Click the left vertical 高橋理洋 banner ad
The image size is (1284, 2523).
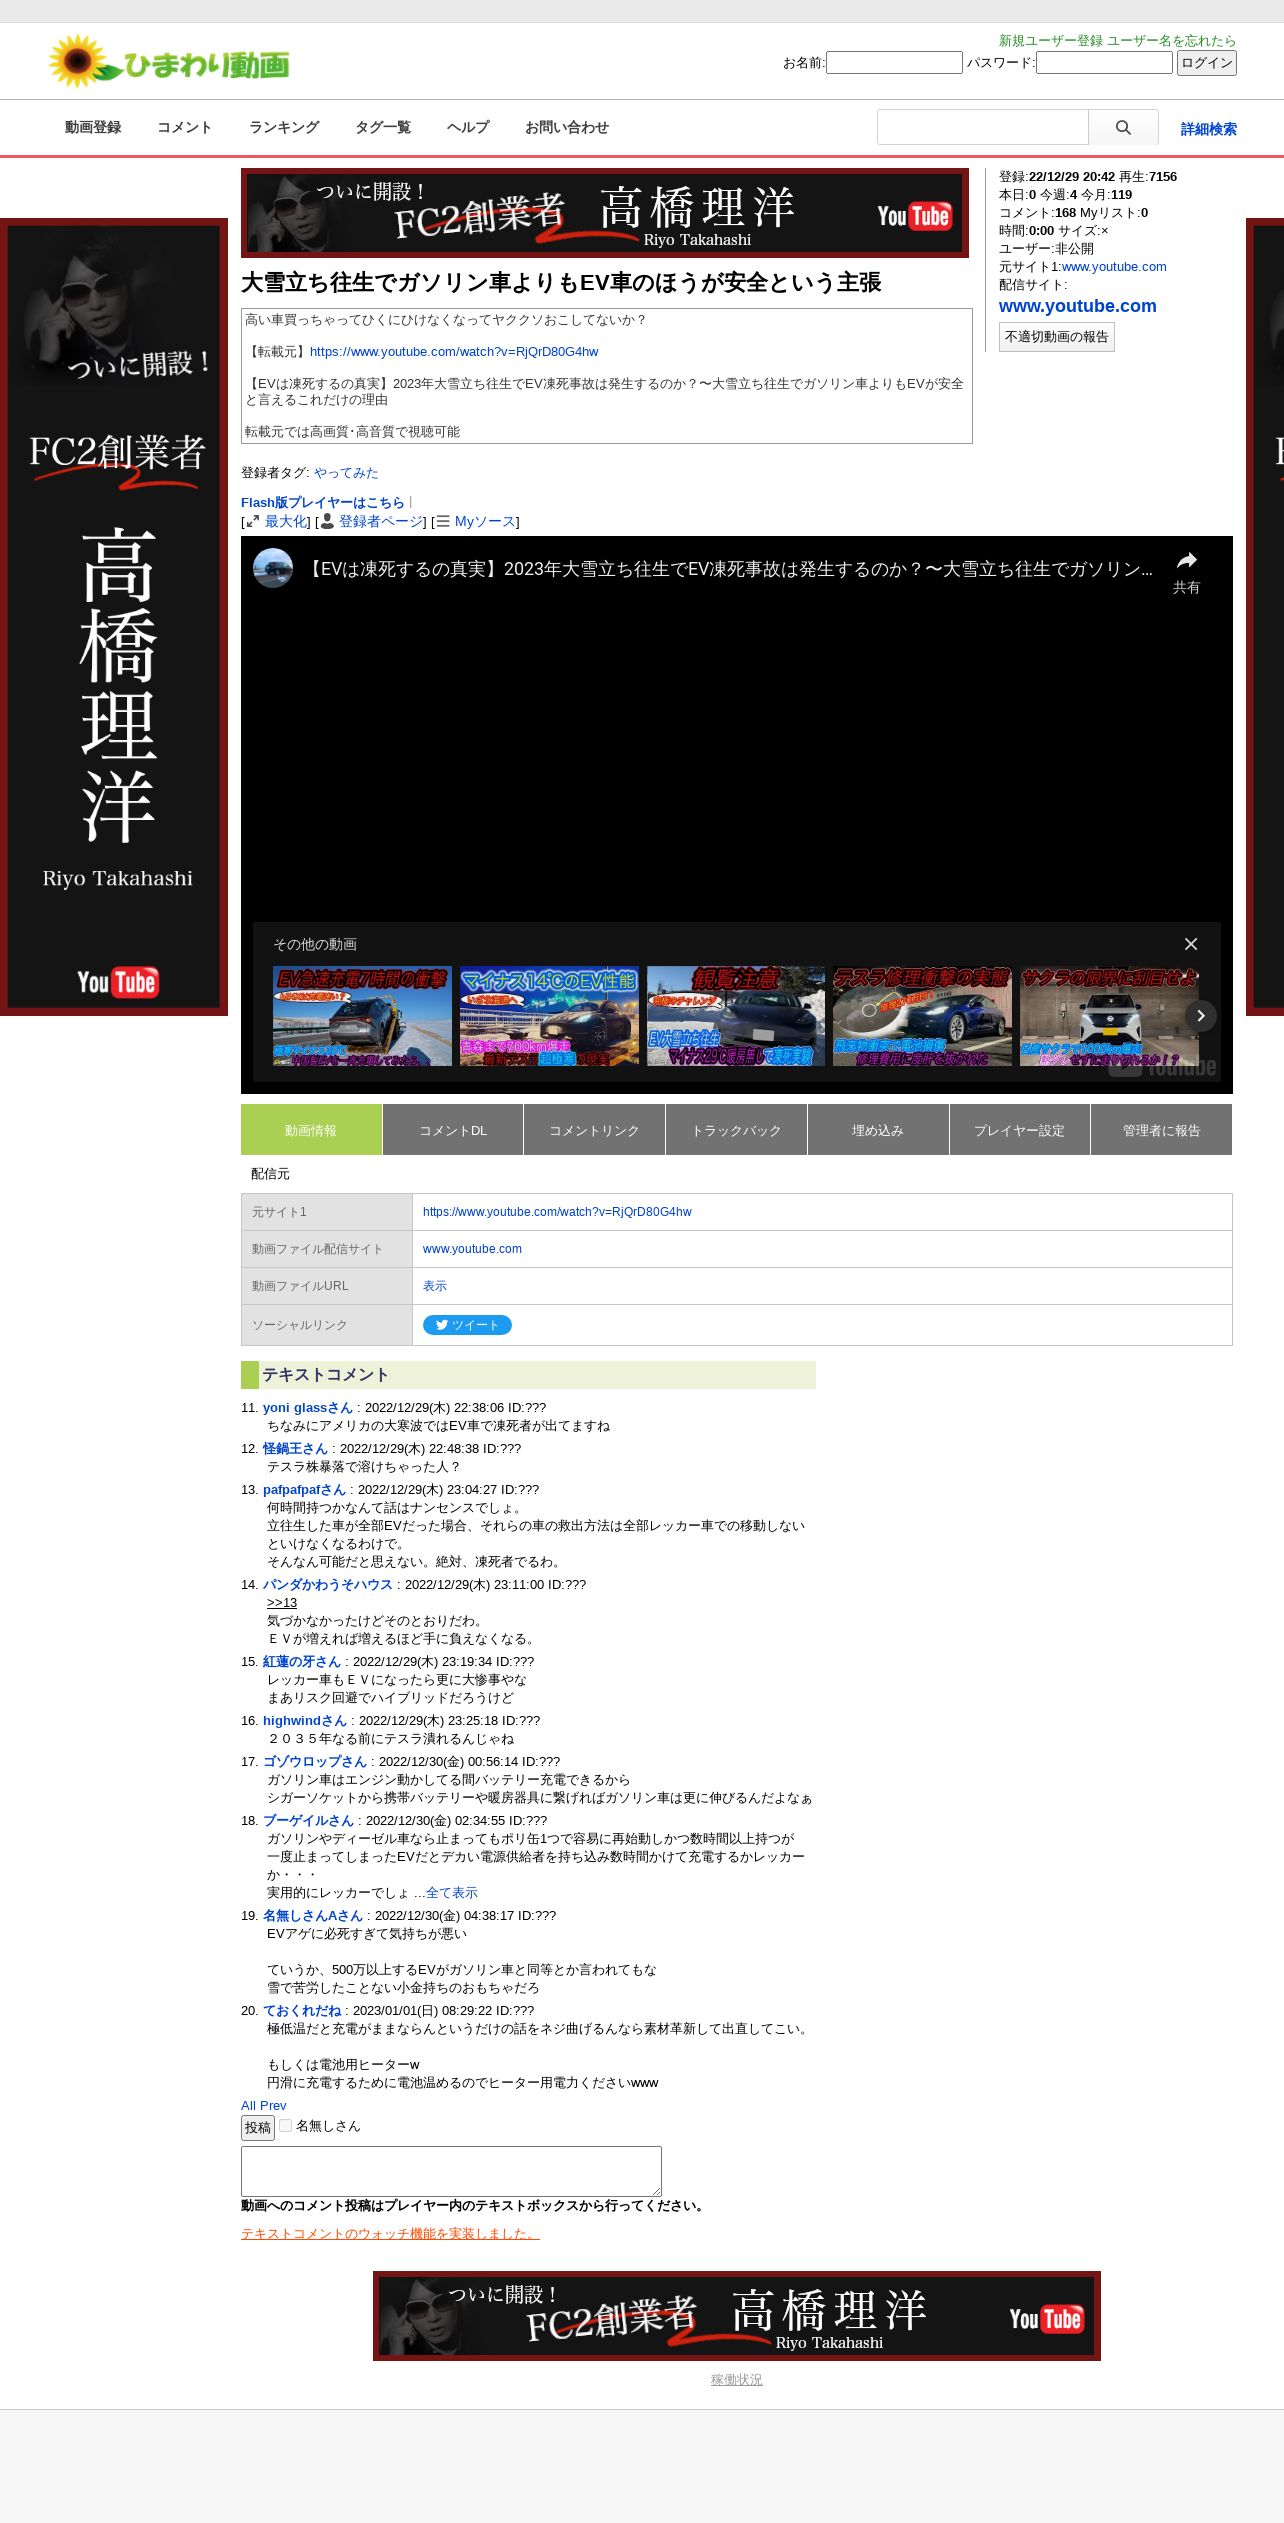tap(114, 617)
